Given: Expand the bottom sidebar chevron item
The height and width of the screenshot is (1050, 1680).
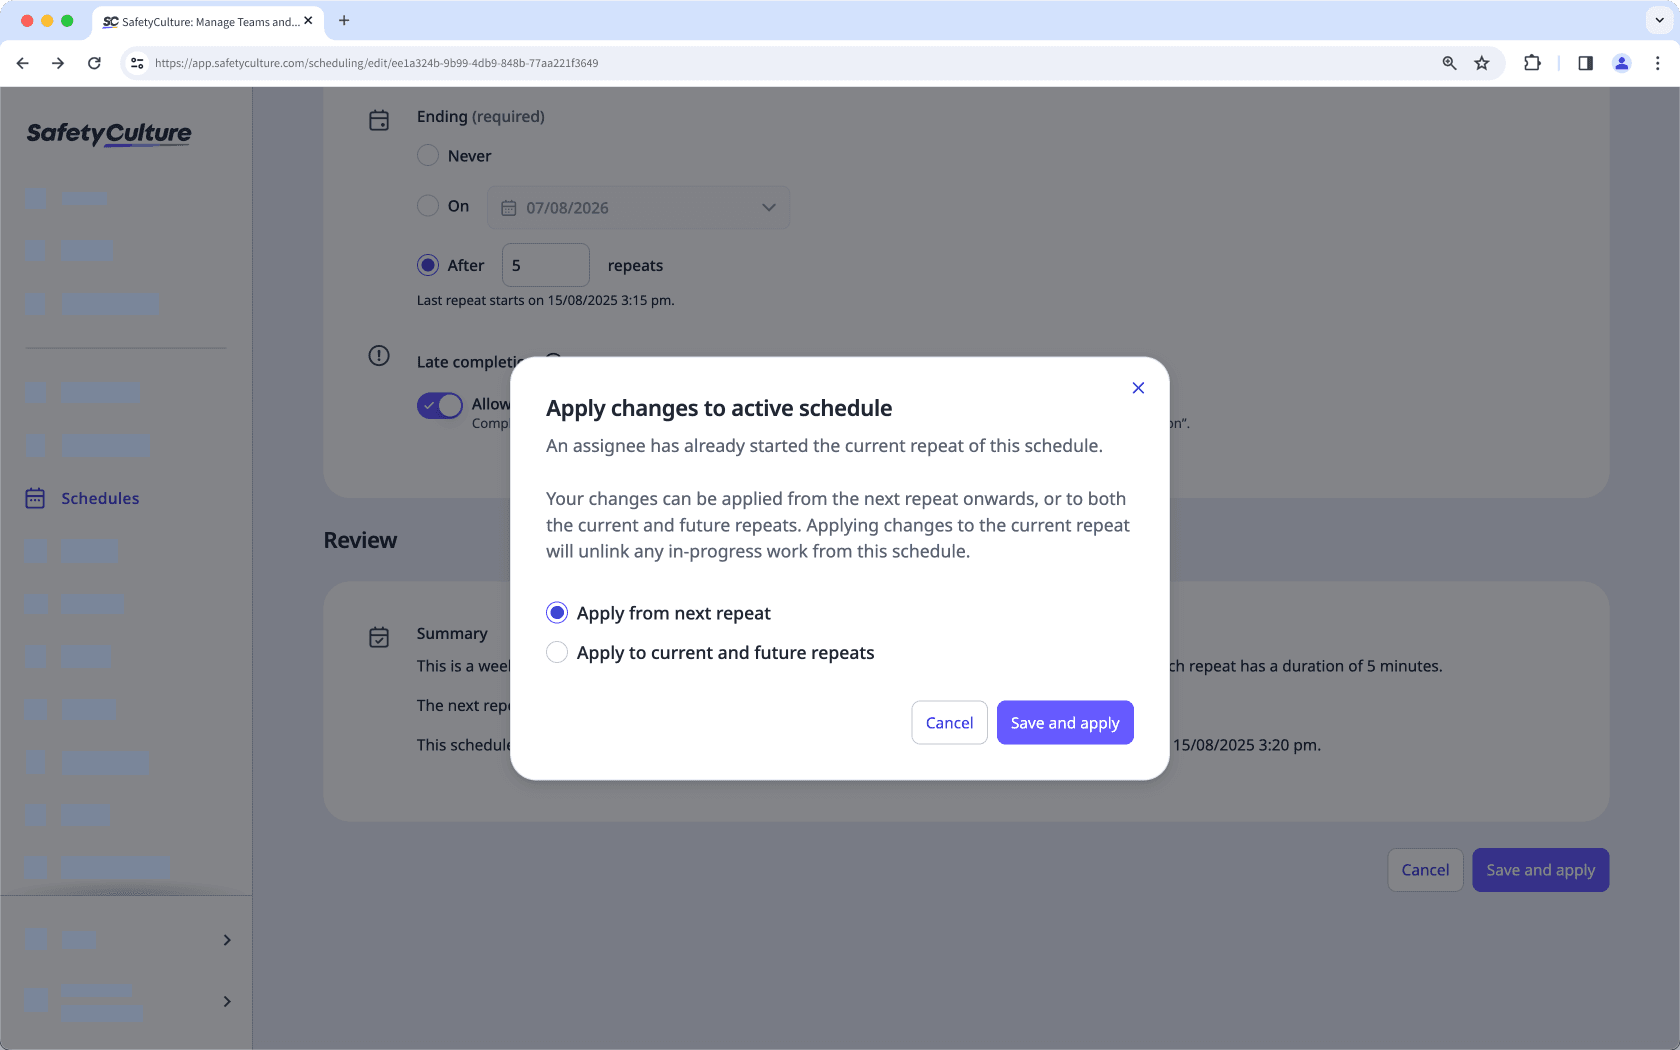Looking at the screenshot, I should click(227, 1001).
